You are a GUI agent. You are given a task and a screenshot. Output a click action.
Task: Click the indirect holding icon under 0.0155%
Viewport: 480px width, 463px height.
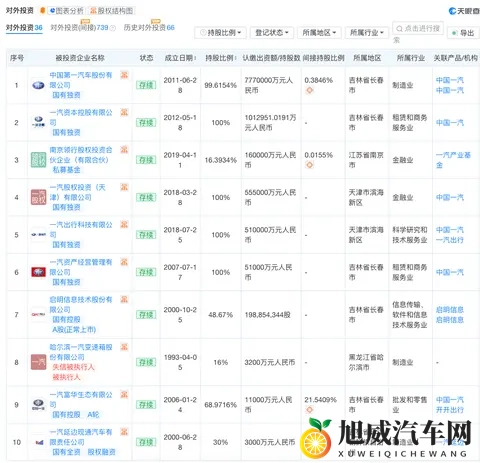(310, 165)
